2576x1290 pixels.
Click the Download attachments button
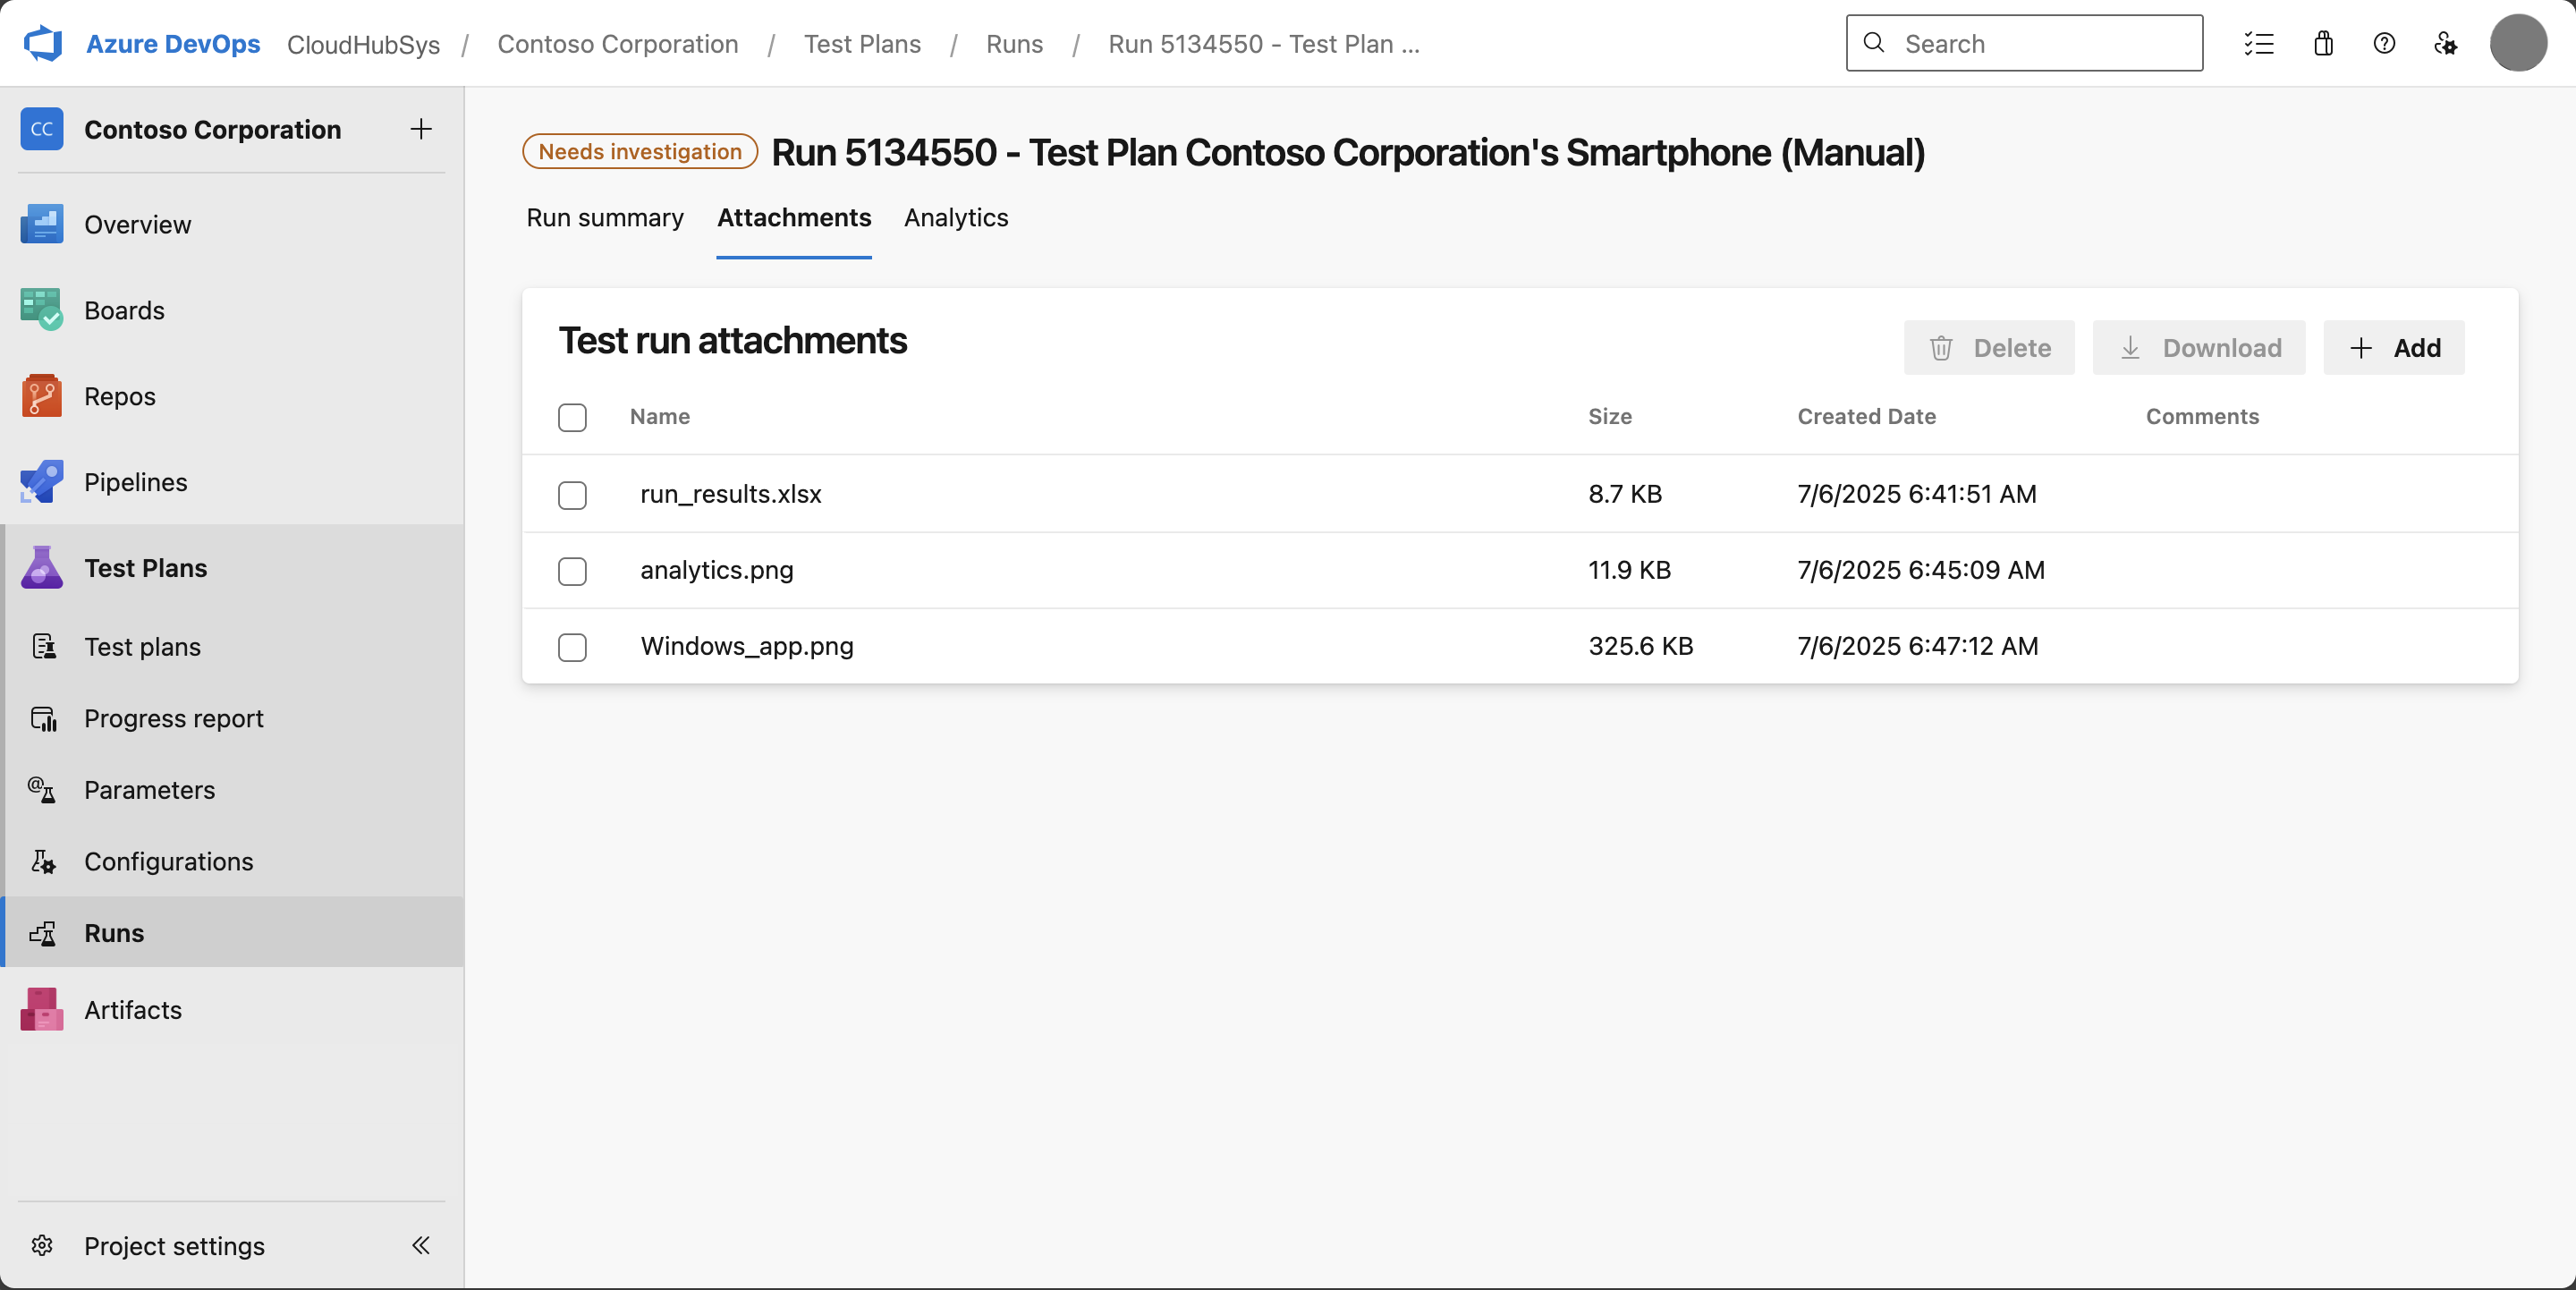2198,347
